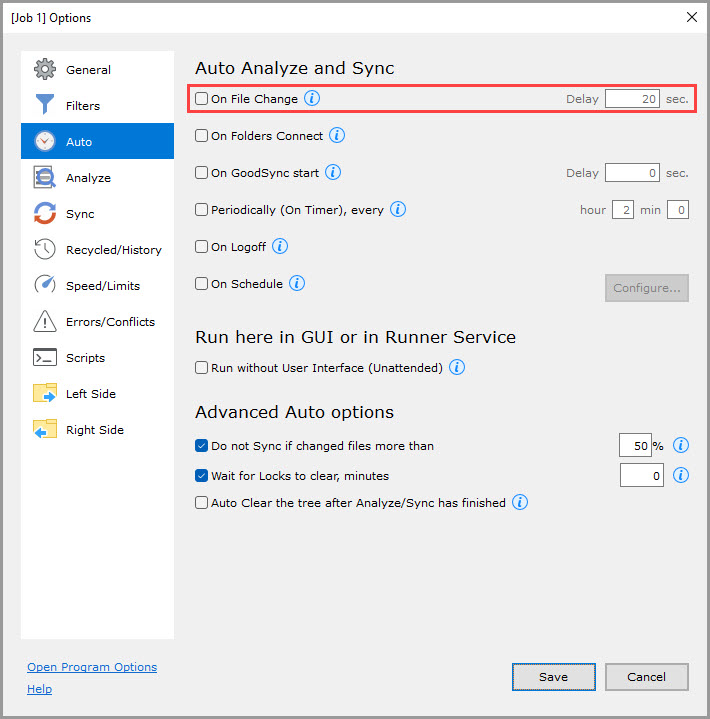710x719 pixels.
Task: Click the Speed/Limits gauge icon
Action: (45, 286)
